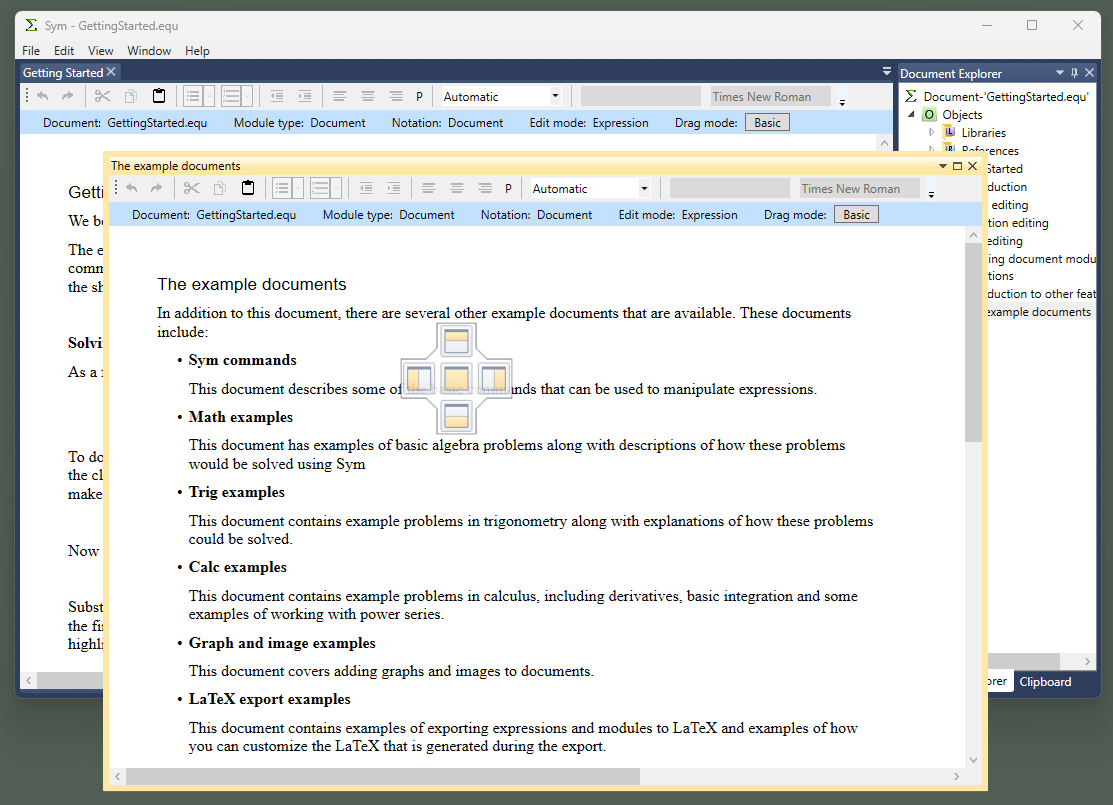Click Times New Roman font field, Getting Started

(x=771, y=97)
